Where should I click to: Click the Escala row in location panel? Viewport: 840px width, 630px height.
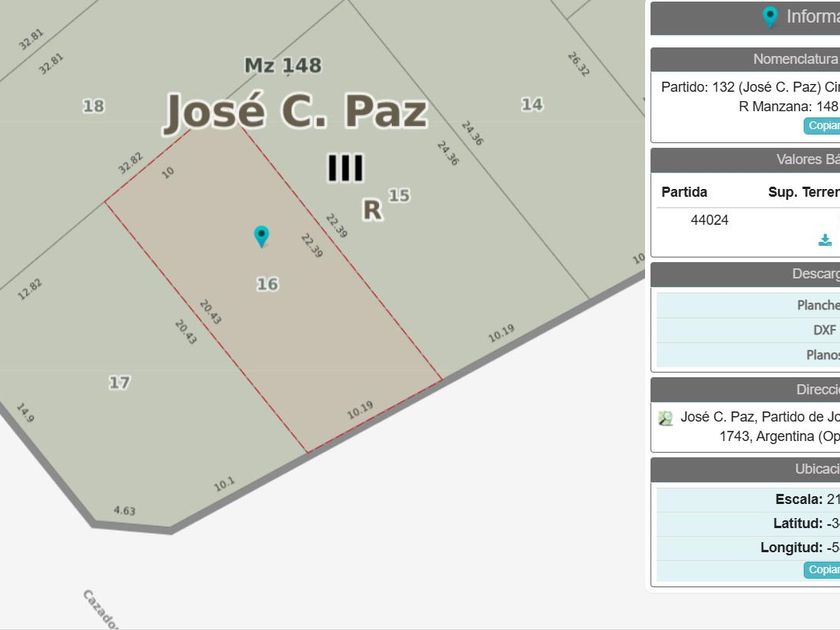(748, 500)
